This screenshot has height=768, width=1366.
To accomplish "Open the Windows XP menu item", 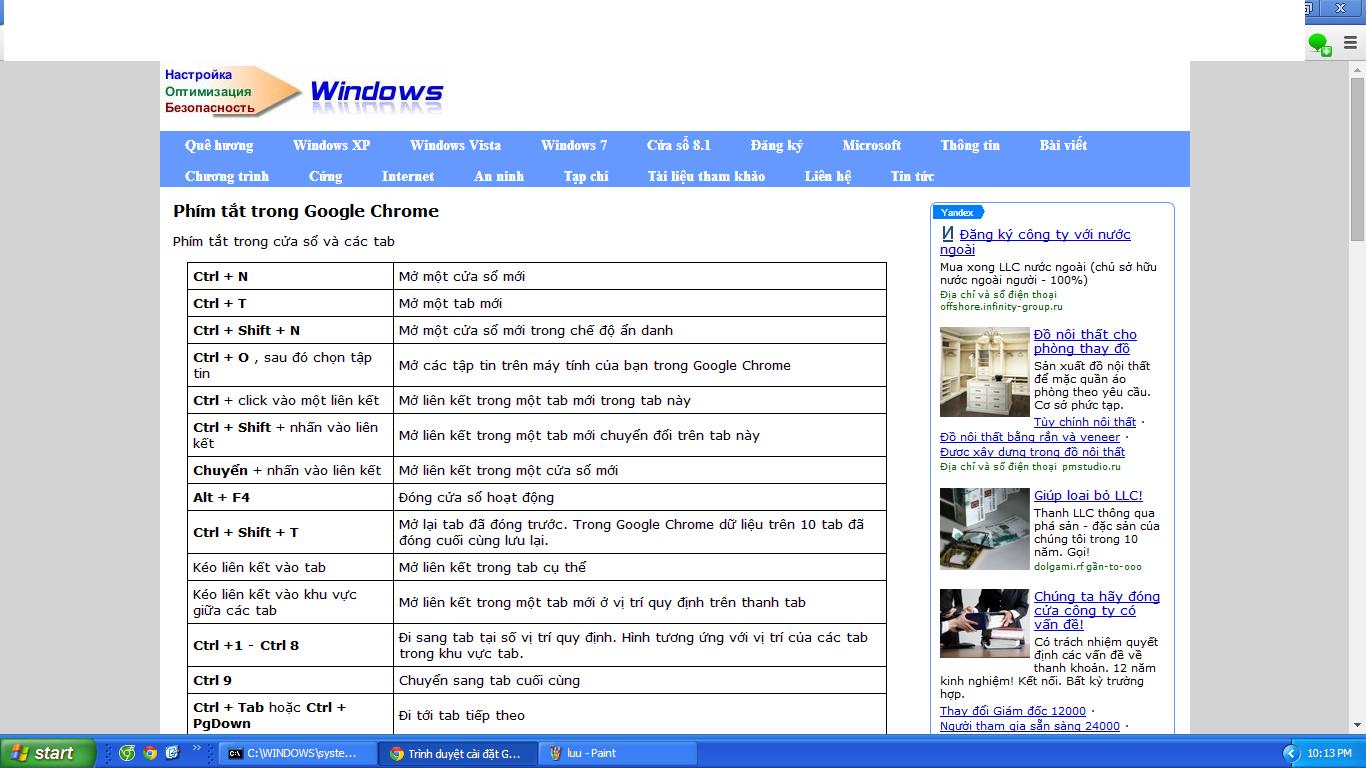I will pos(331,145).
